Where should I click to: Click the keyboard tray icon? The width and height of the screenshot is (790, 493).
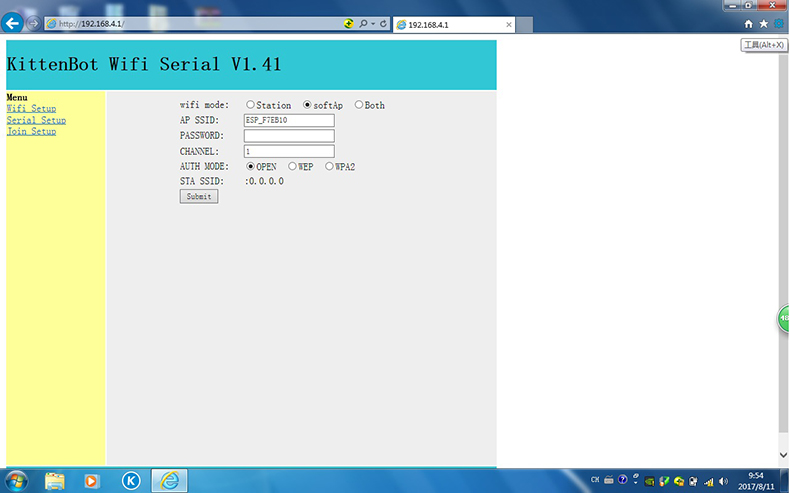click(x=609, y=480)
